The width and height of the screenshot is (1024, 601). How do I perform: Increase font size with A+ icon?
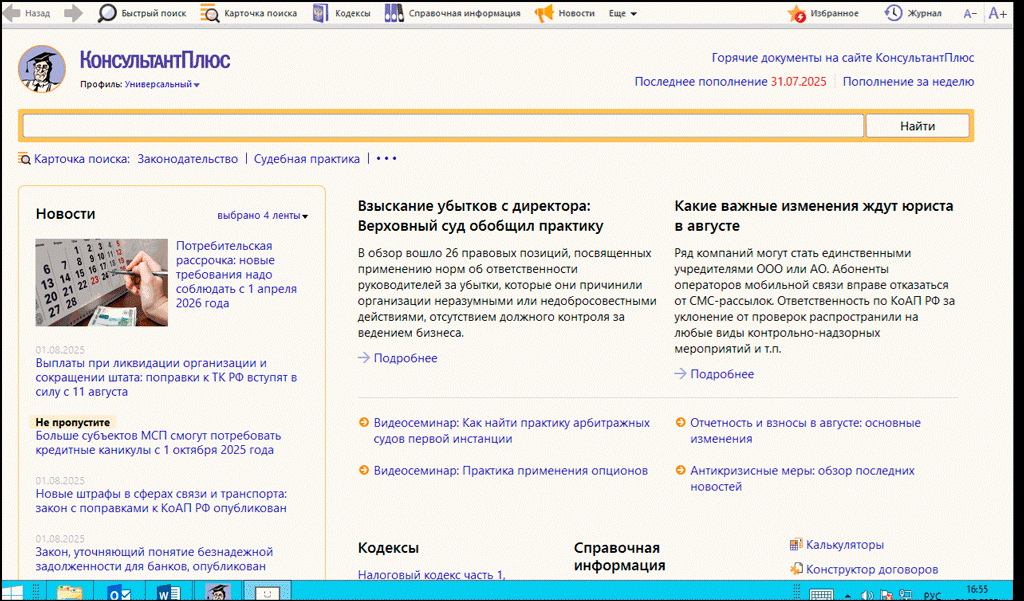[x=997, y=13]
